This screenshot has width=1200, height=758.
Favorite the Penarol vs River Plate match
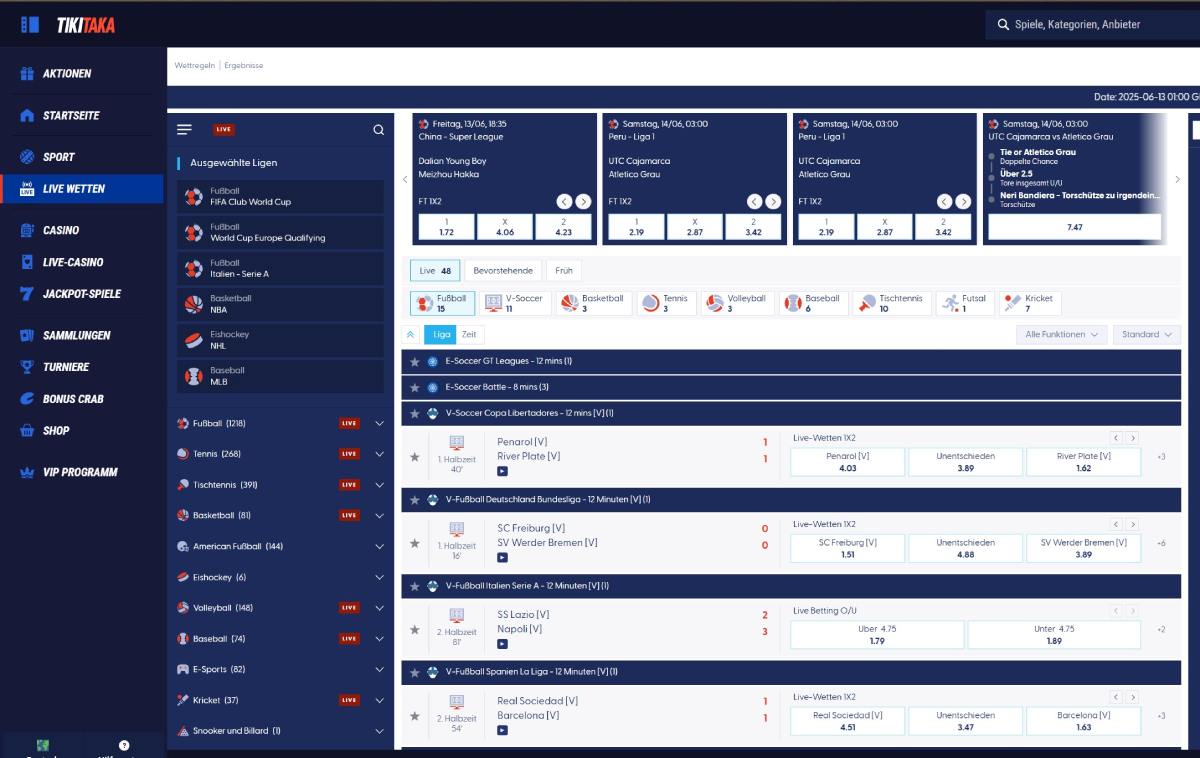[x=415, y=457]
